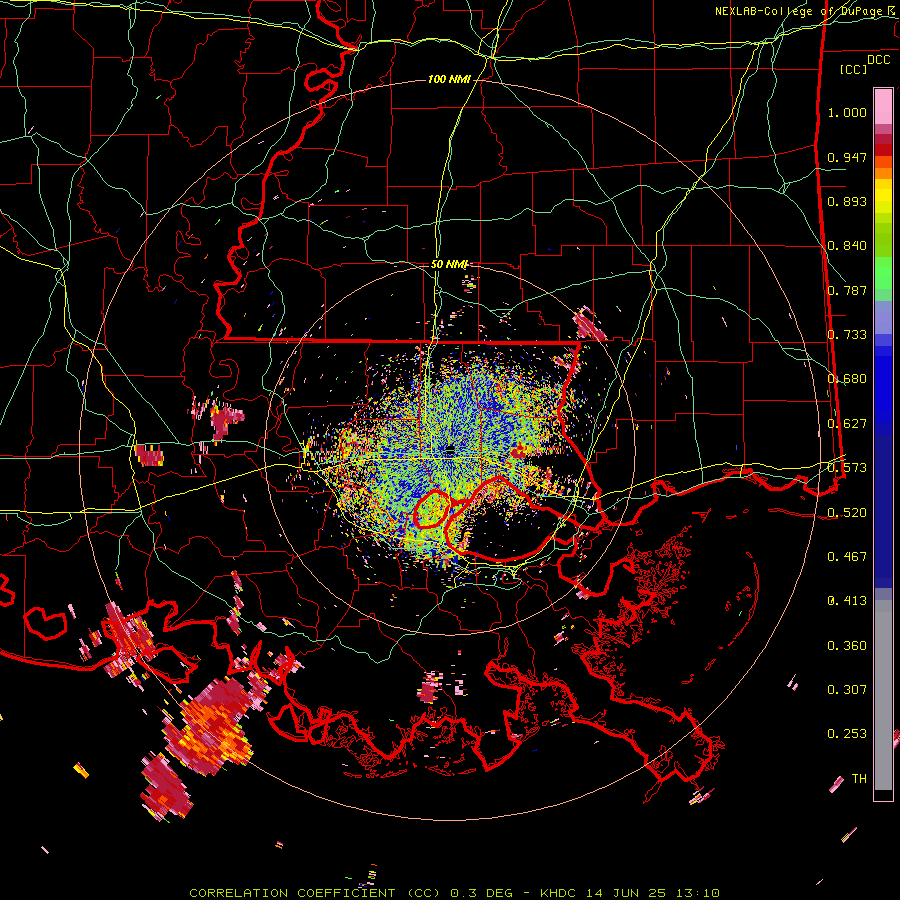
Task: Click the 0.893 scale value
Action: 847,201
